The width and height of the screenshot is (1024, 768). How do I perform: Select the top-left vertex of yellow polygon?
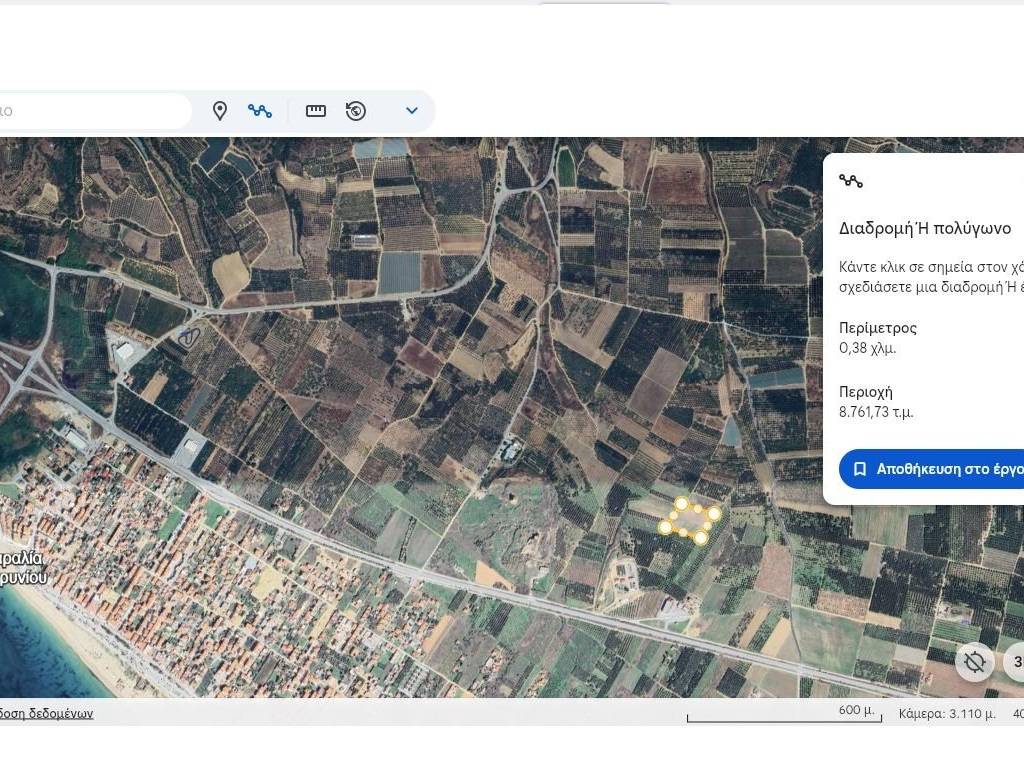[x=682, y=504]
